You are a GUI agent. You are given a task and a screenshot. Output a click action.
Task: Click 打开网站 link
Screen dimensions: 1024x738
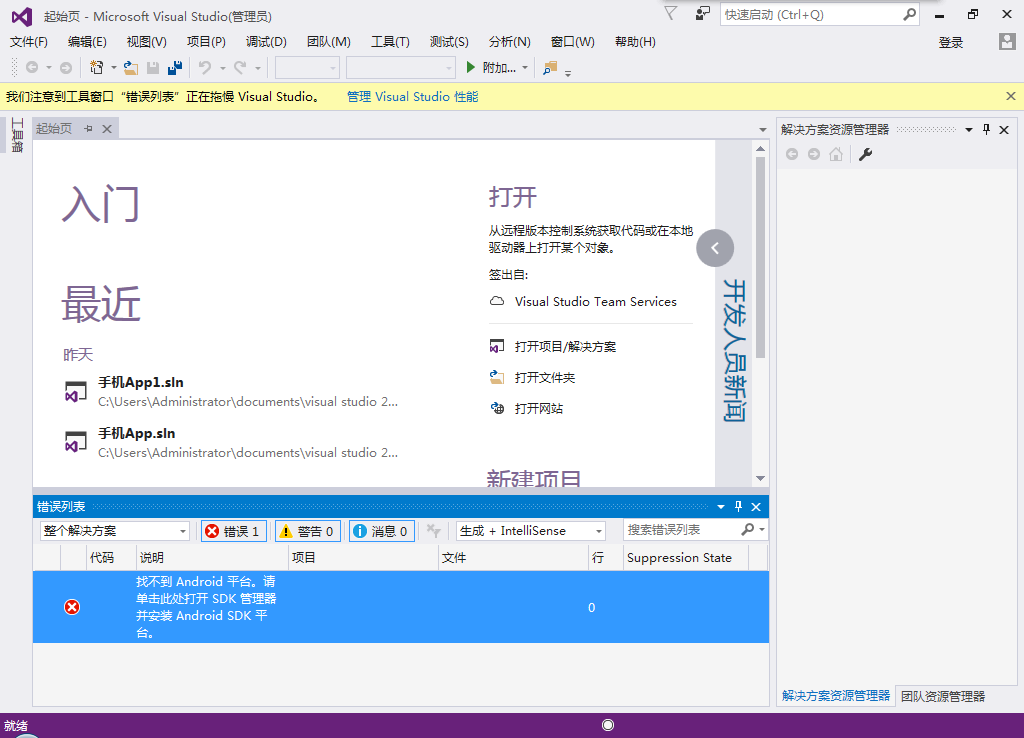click(538, 409)
